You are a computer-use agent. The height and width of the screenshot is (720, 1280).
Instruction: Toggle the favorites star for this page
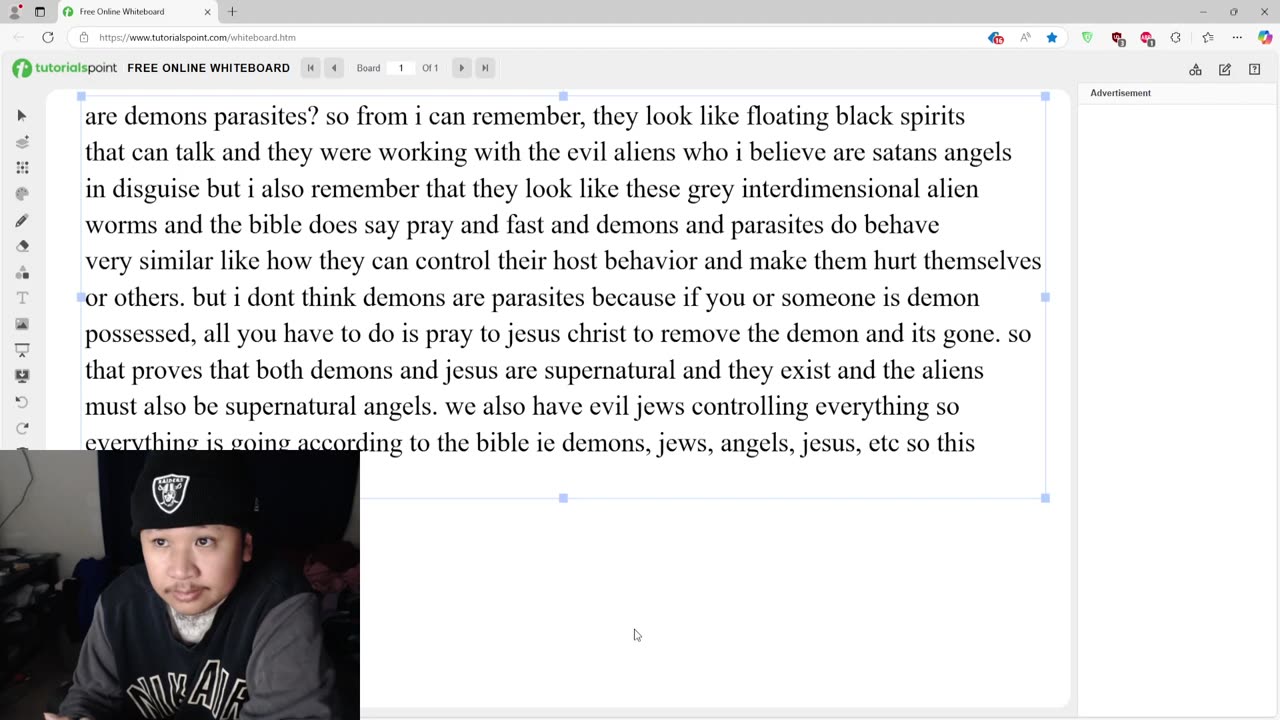click(x=1052, y=37)
